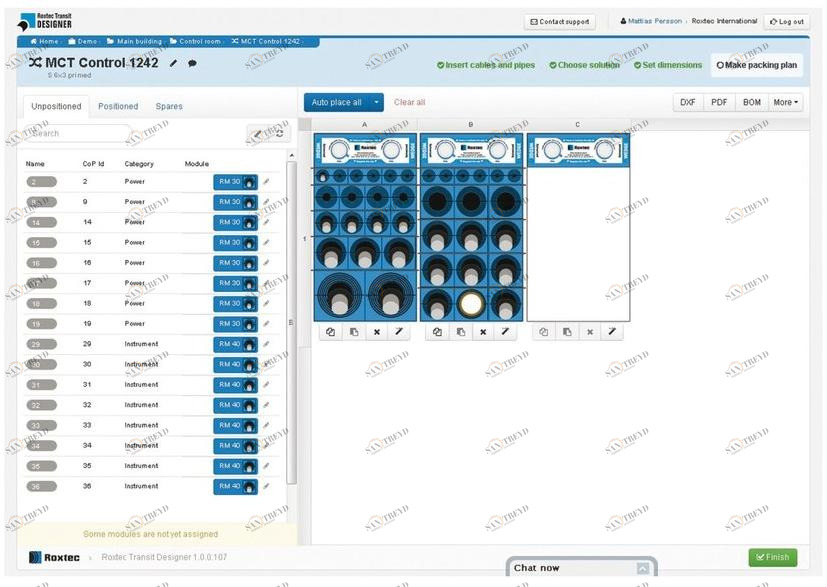Click the refresh icon above the cable list
Screen dimensions: 827x587
[x=276, y=133]
